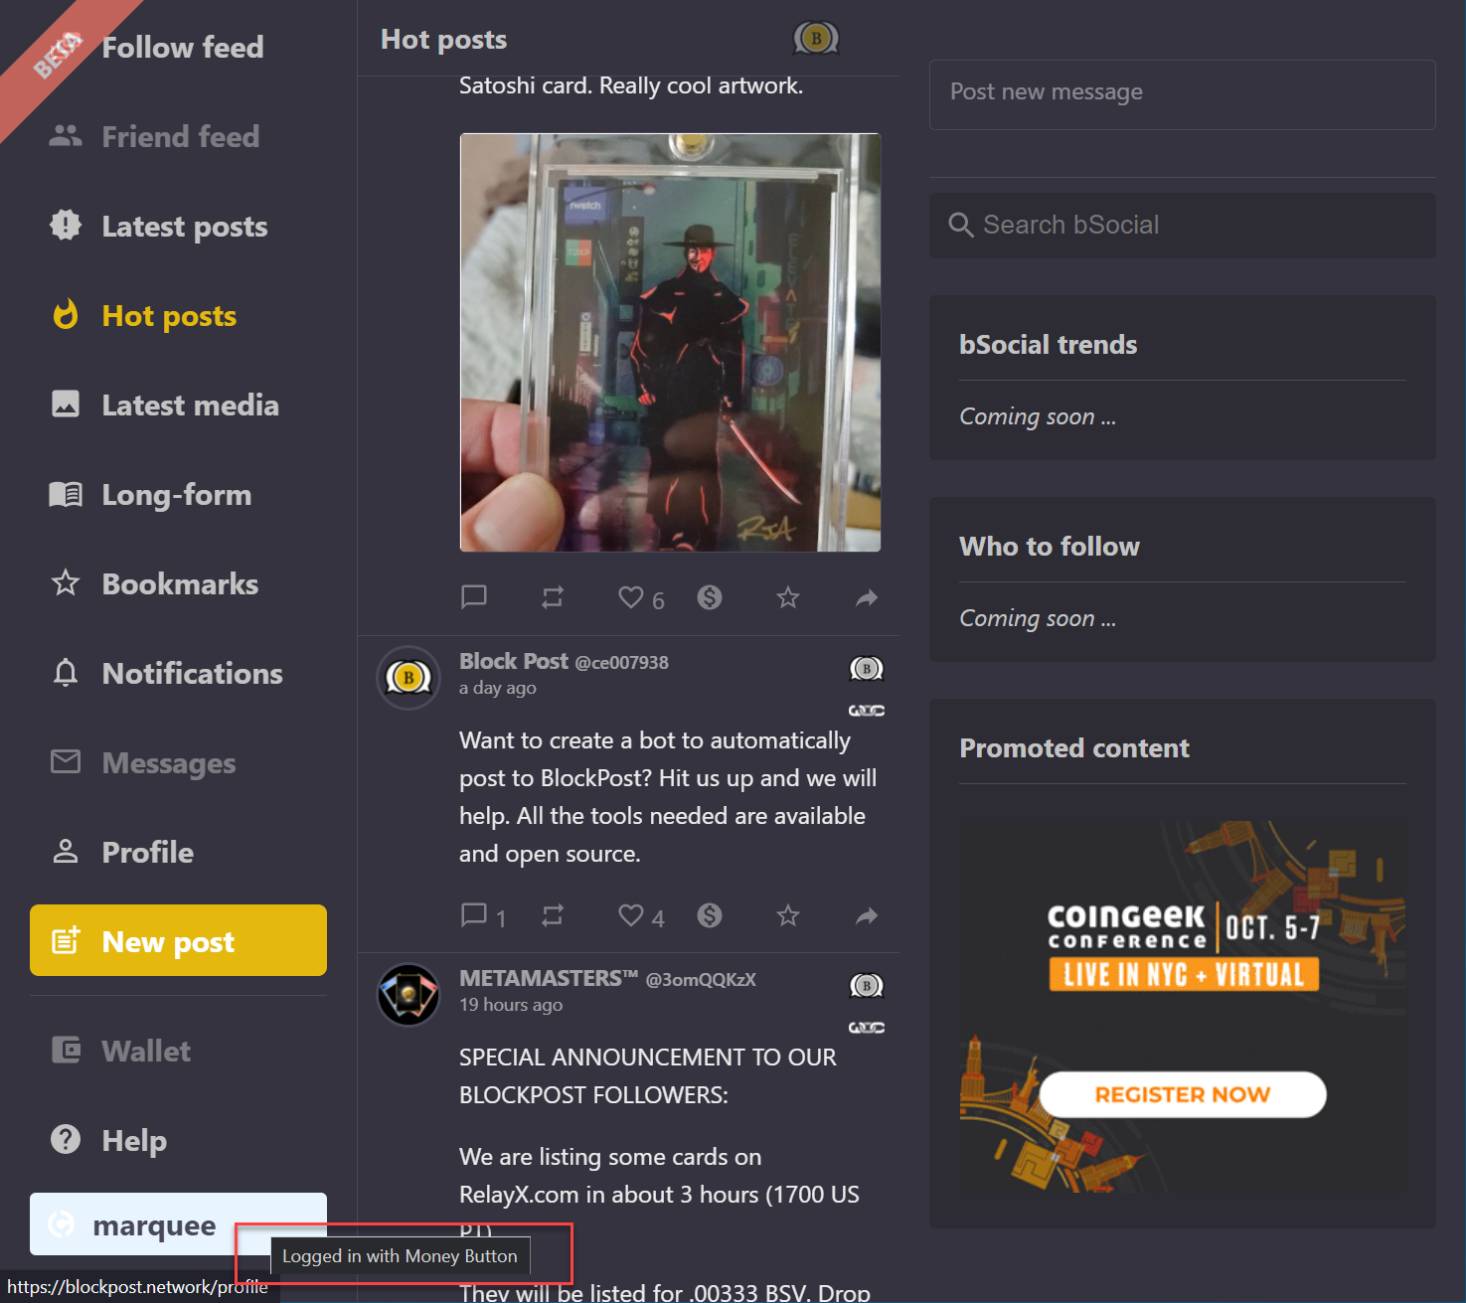1466x1303 pixels.
Task: Open METAMASTERS profile avatar
Action: point(408,995)
